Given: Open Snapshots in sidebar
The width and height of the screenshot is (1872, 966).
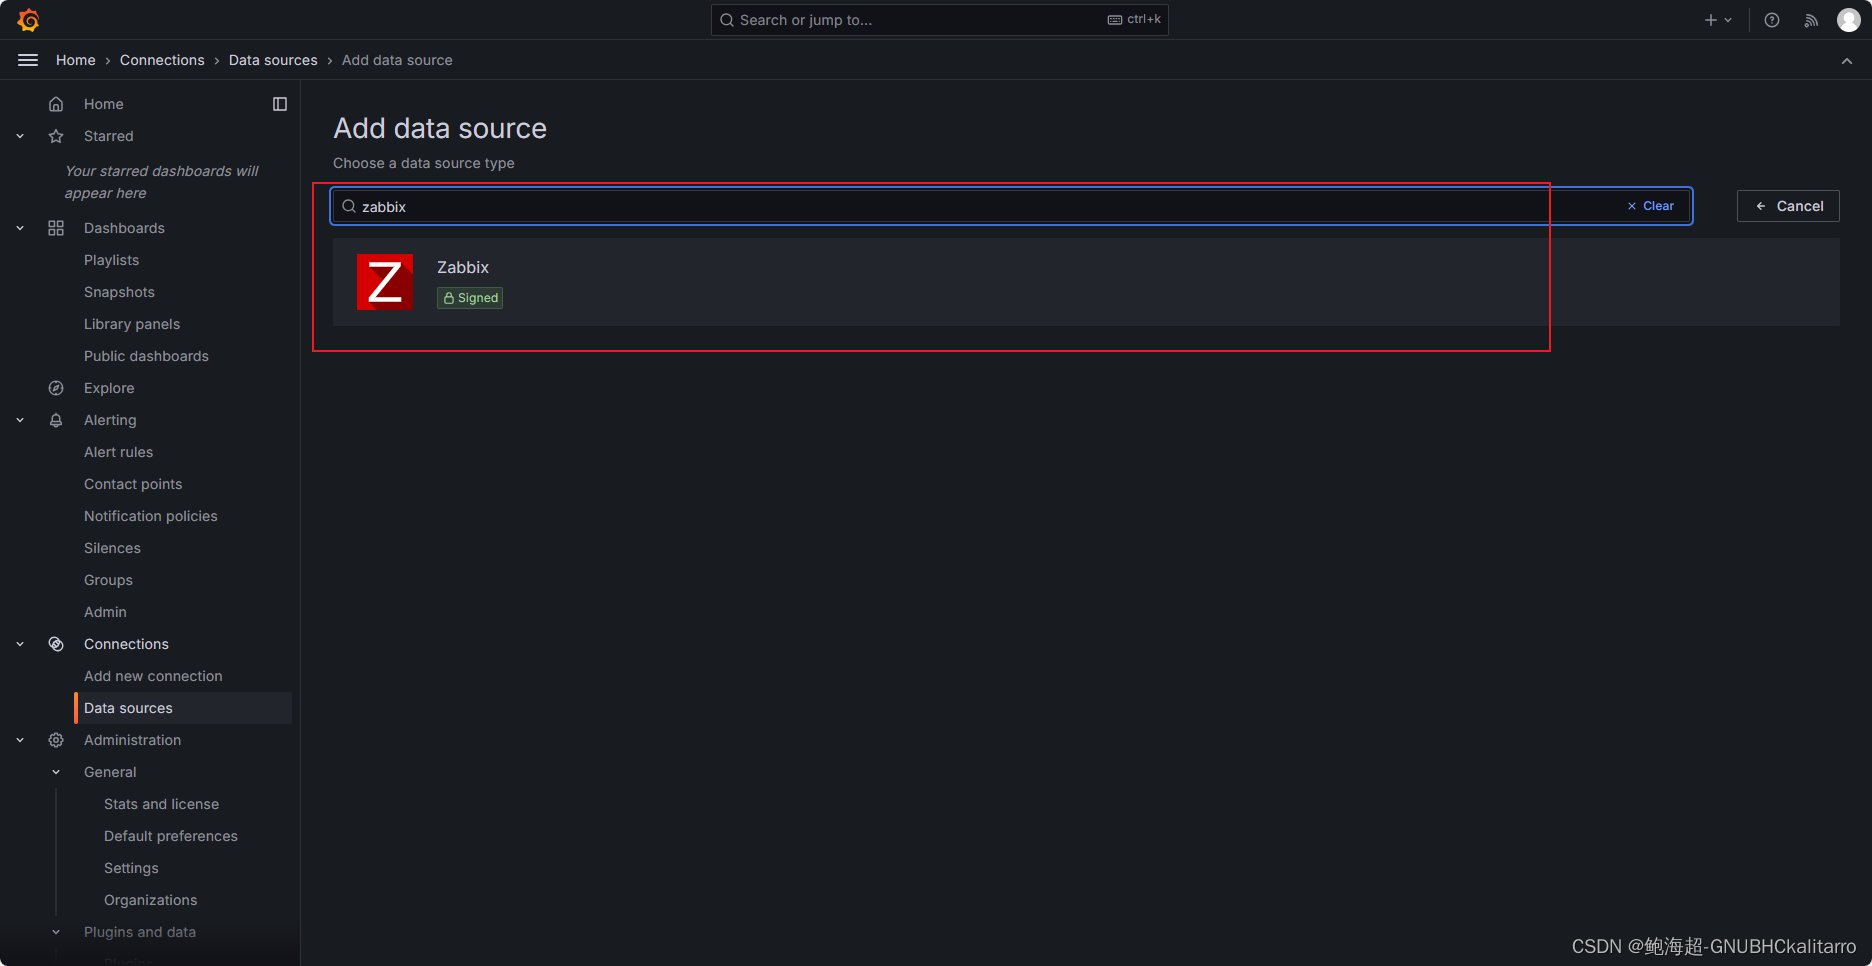Looking at the screenshot, I should (x=119, y=292).
